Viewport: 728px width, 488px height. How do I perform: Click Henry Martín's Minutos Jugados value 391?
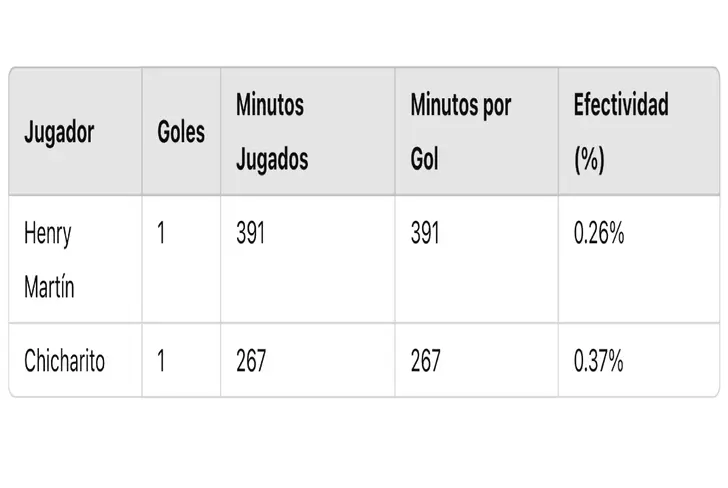(251, 234)
